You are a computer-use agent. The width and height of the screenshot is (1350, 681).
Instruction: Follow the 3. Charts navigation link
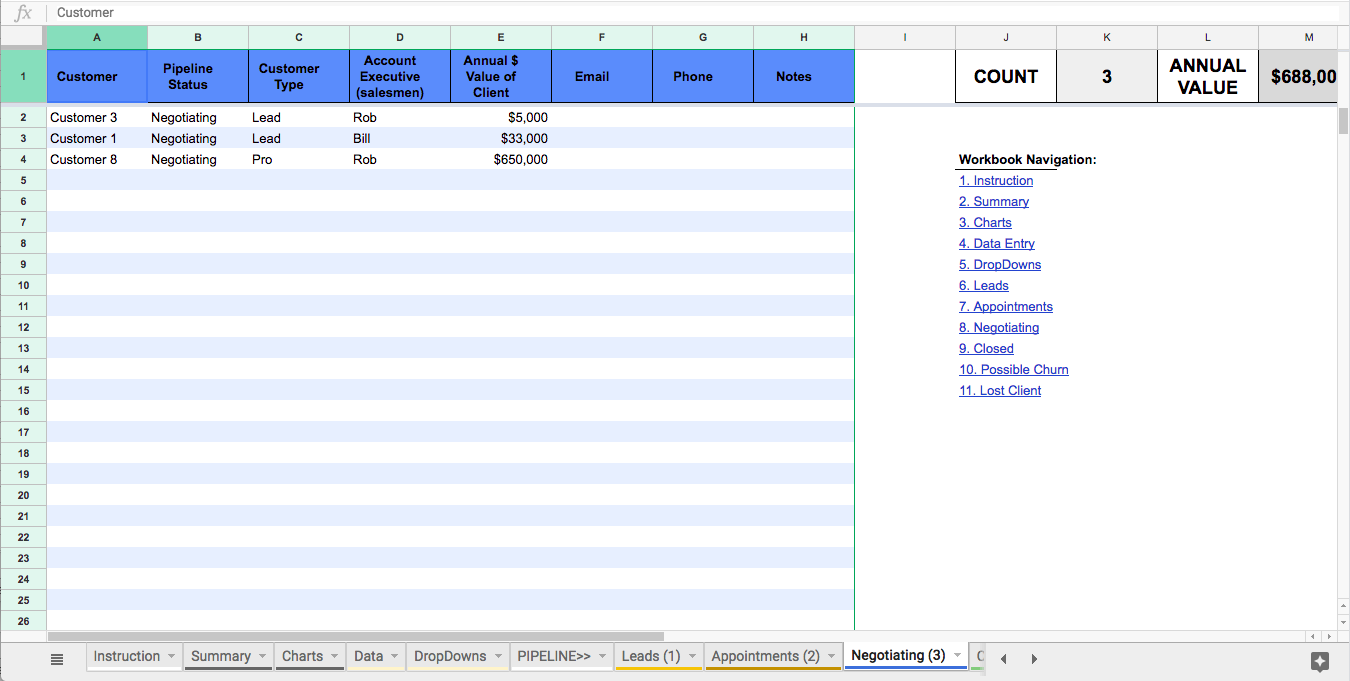[985, 223]
